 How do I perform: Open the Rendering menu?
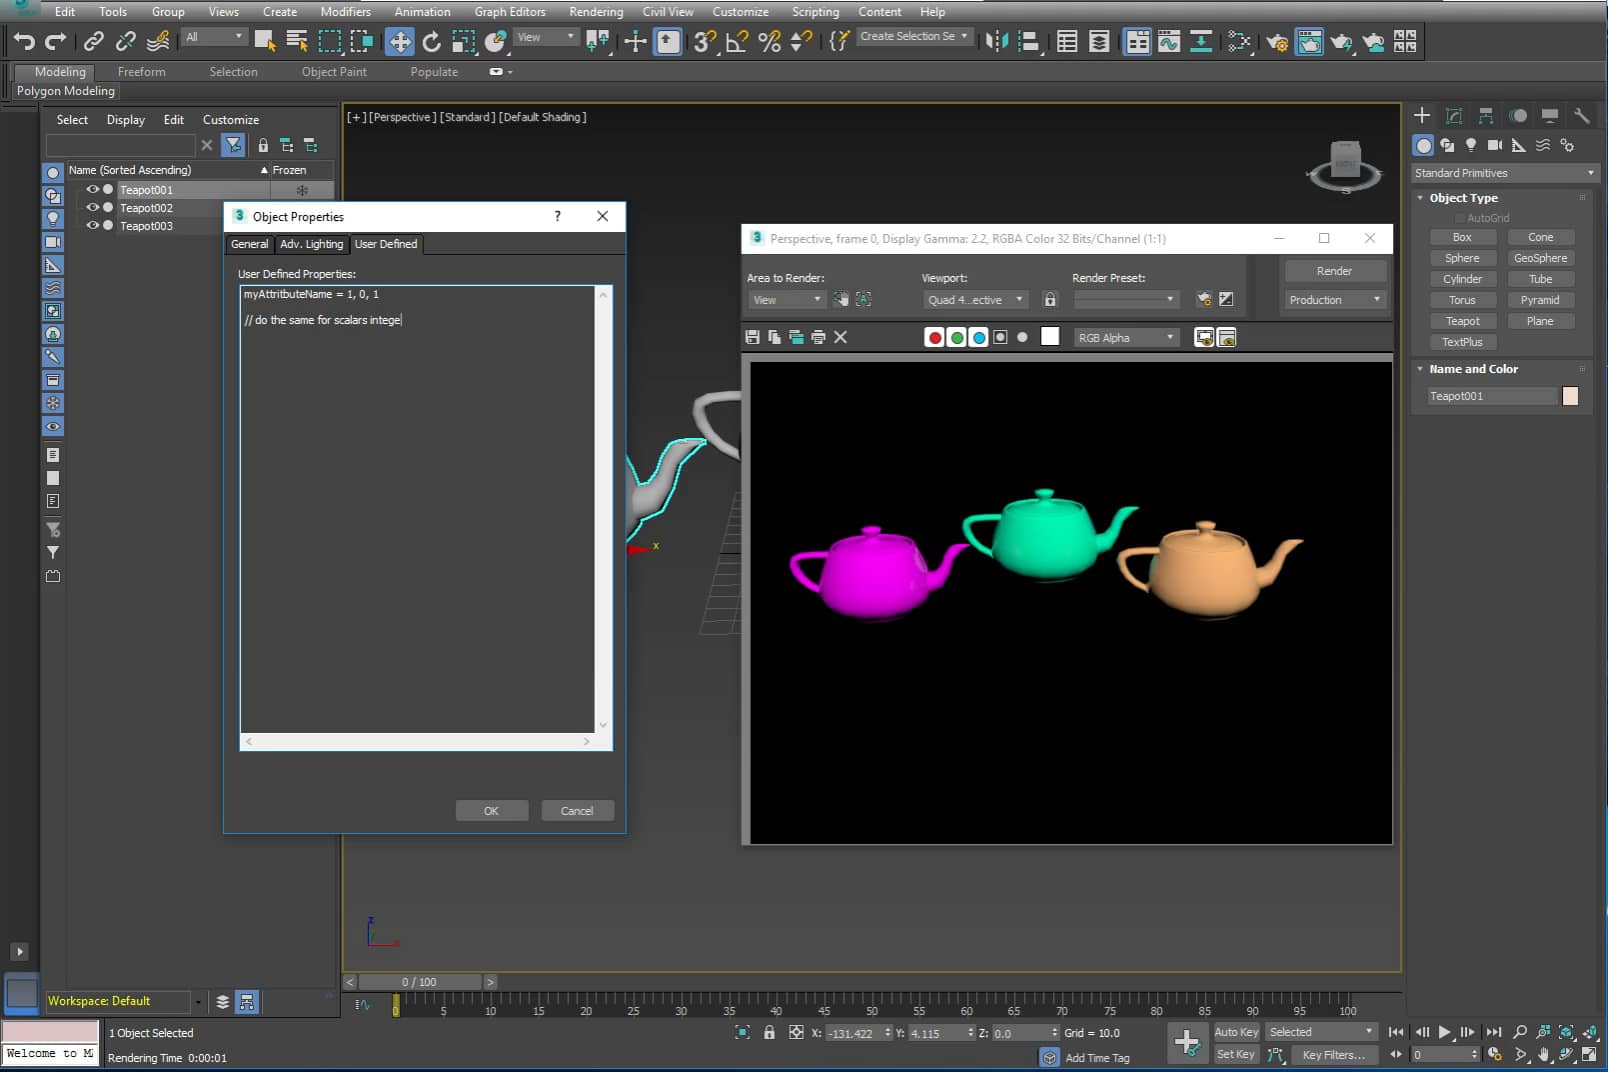click(x=595, y=12)
